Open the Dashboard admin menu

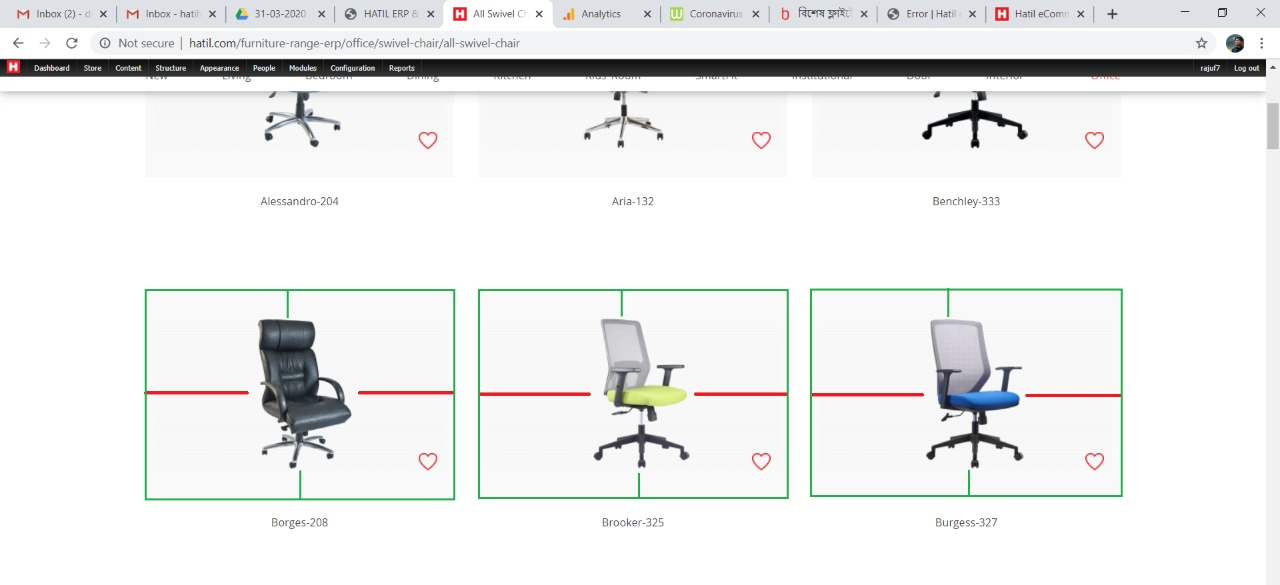tap(52, 68)
